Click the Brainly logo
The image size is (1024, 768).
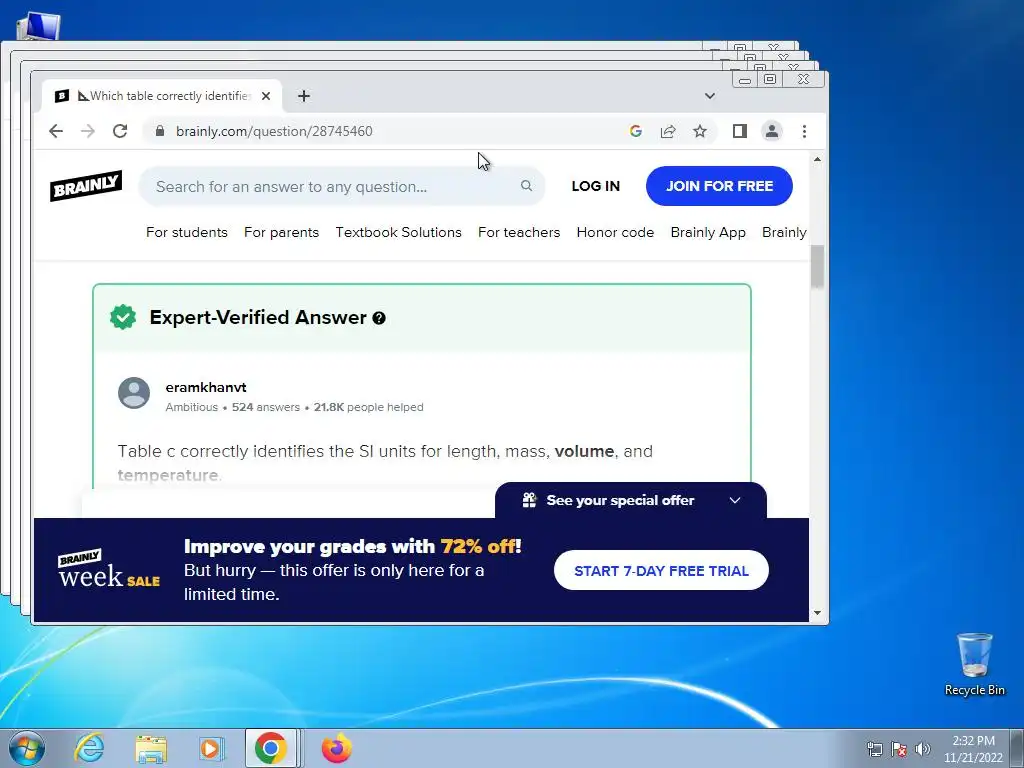click(86, 186)
